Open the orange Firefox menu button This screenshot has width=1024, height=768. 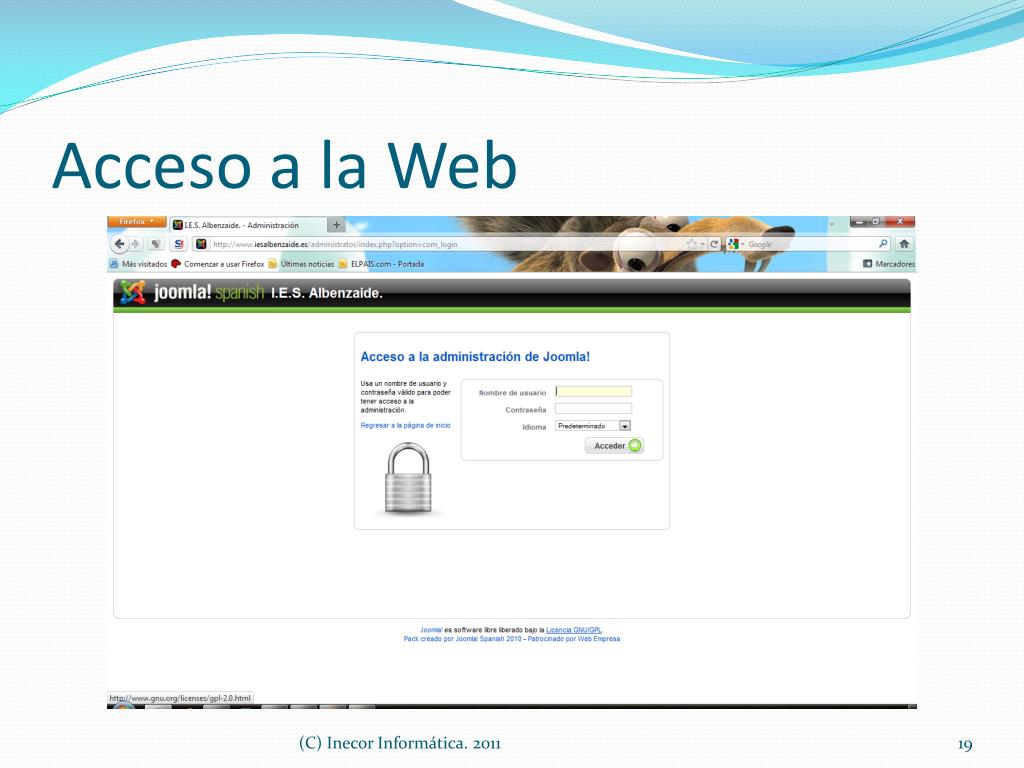tap(136, 222)
